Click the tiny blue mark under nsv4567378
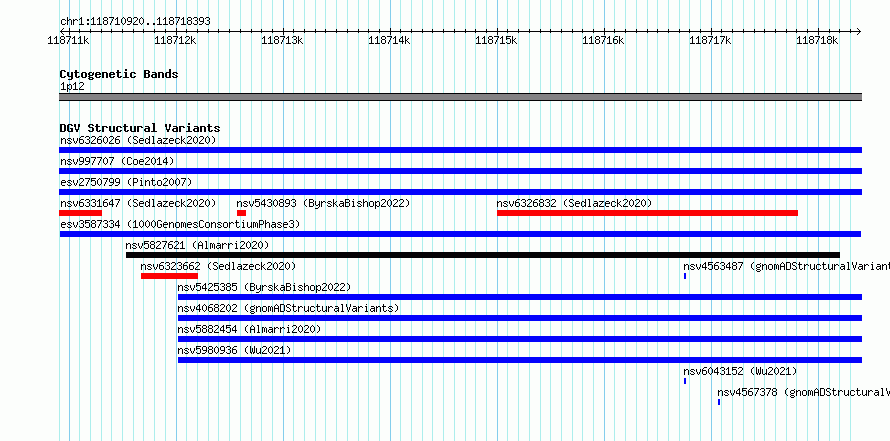This screenshot has width=890, height=441. (x=719, y=402)
